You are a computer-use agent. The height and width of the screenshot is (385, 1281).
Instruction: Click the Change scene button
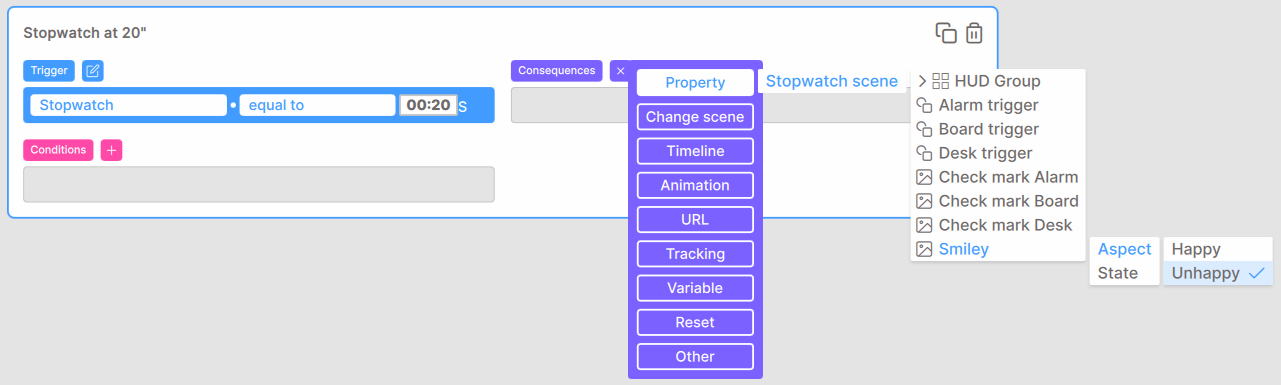click(695, 117)
